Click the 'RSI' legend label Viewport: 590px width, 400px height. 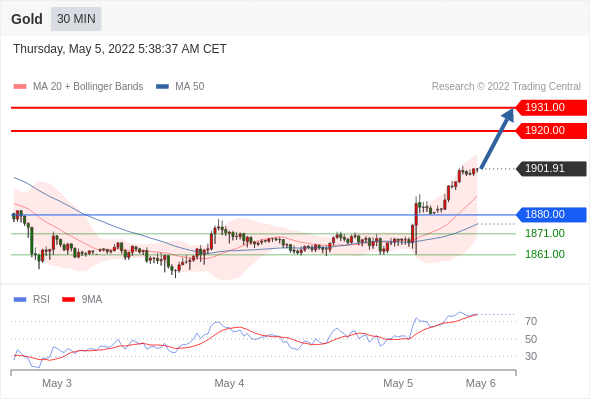click(x=41, y=300)
